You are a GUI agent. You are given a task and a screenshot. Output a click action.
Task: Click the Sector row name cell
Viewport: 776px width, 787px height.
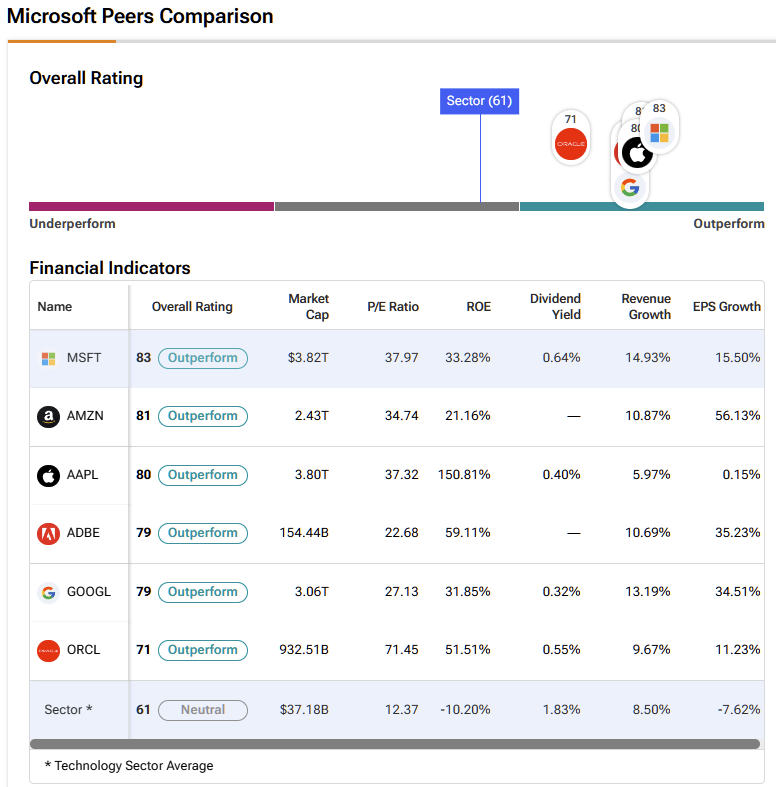[x=68, y=709]
